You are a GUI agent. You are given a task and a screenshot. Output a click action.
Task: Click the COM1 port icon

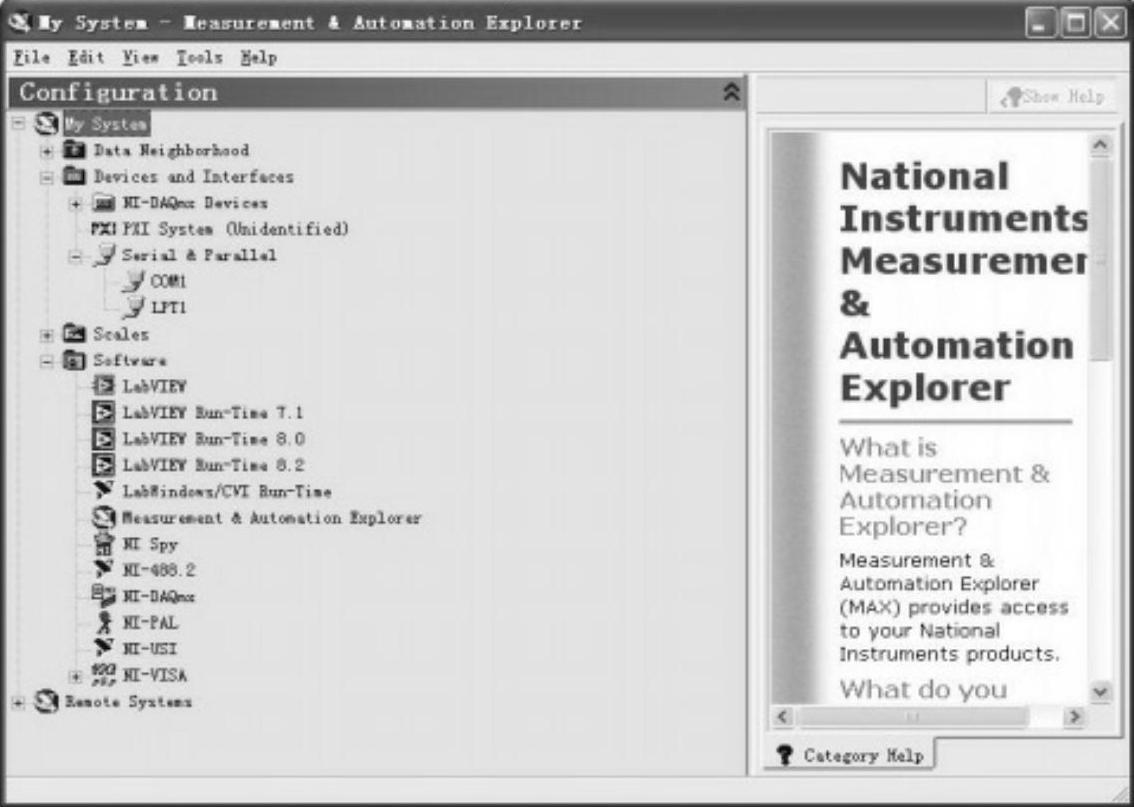point(133,281)
